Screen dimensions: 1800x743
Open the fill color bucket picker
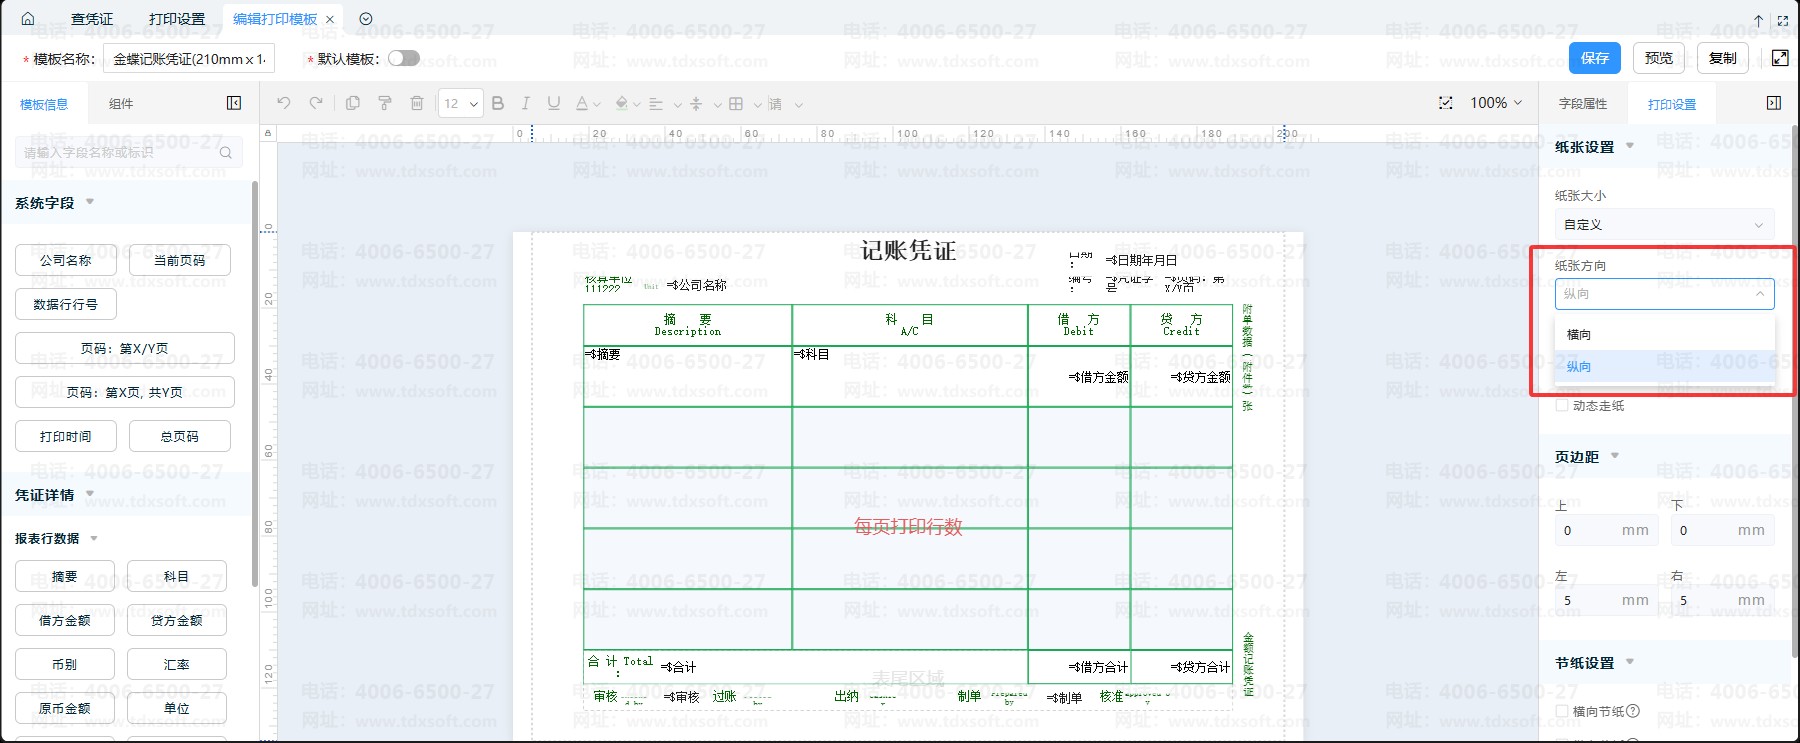pos(624,103)
